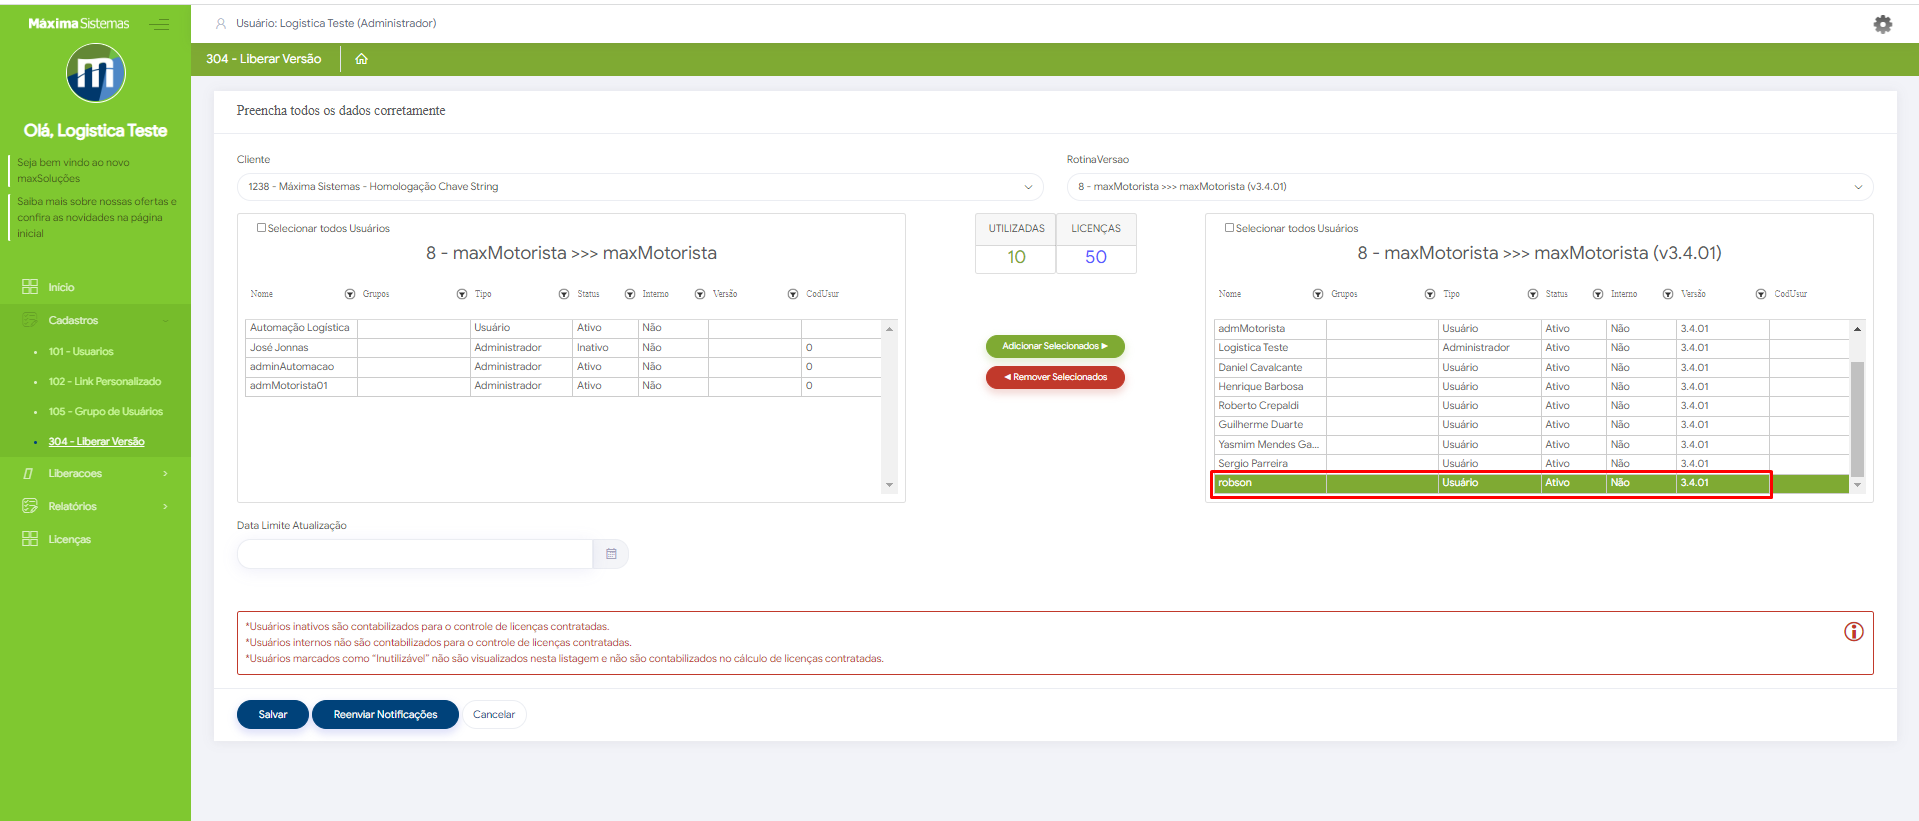Click the Máxima Sistemas round logo
Viewport: 1919px width, 821px height.
96,73
